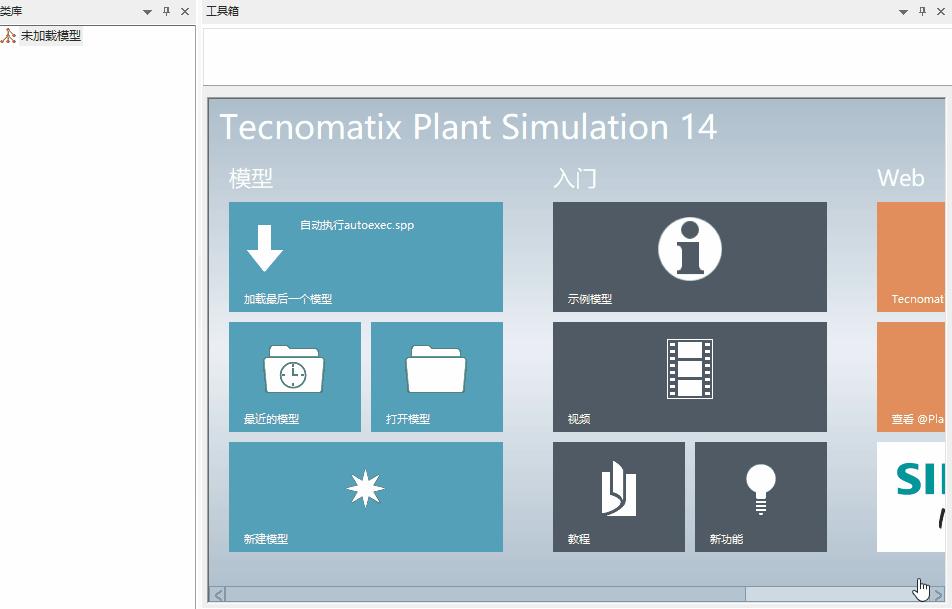Open the 工具箱 panel options dropdown arrow
Image resolution: width=952 pixels, height=609 pixels.
click(901, 11)
